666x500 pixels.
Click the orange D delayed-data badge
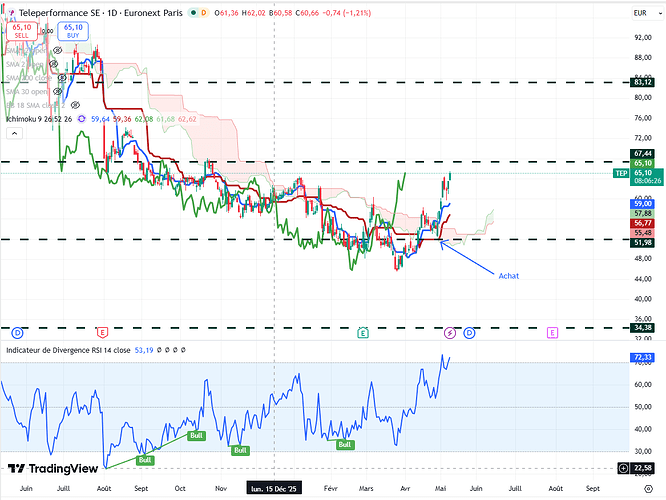click(x=204, y=13)
